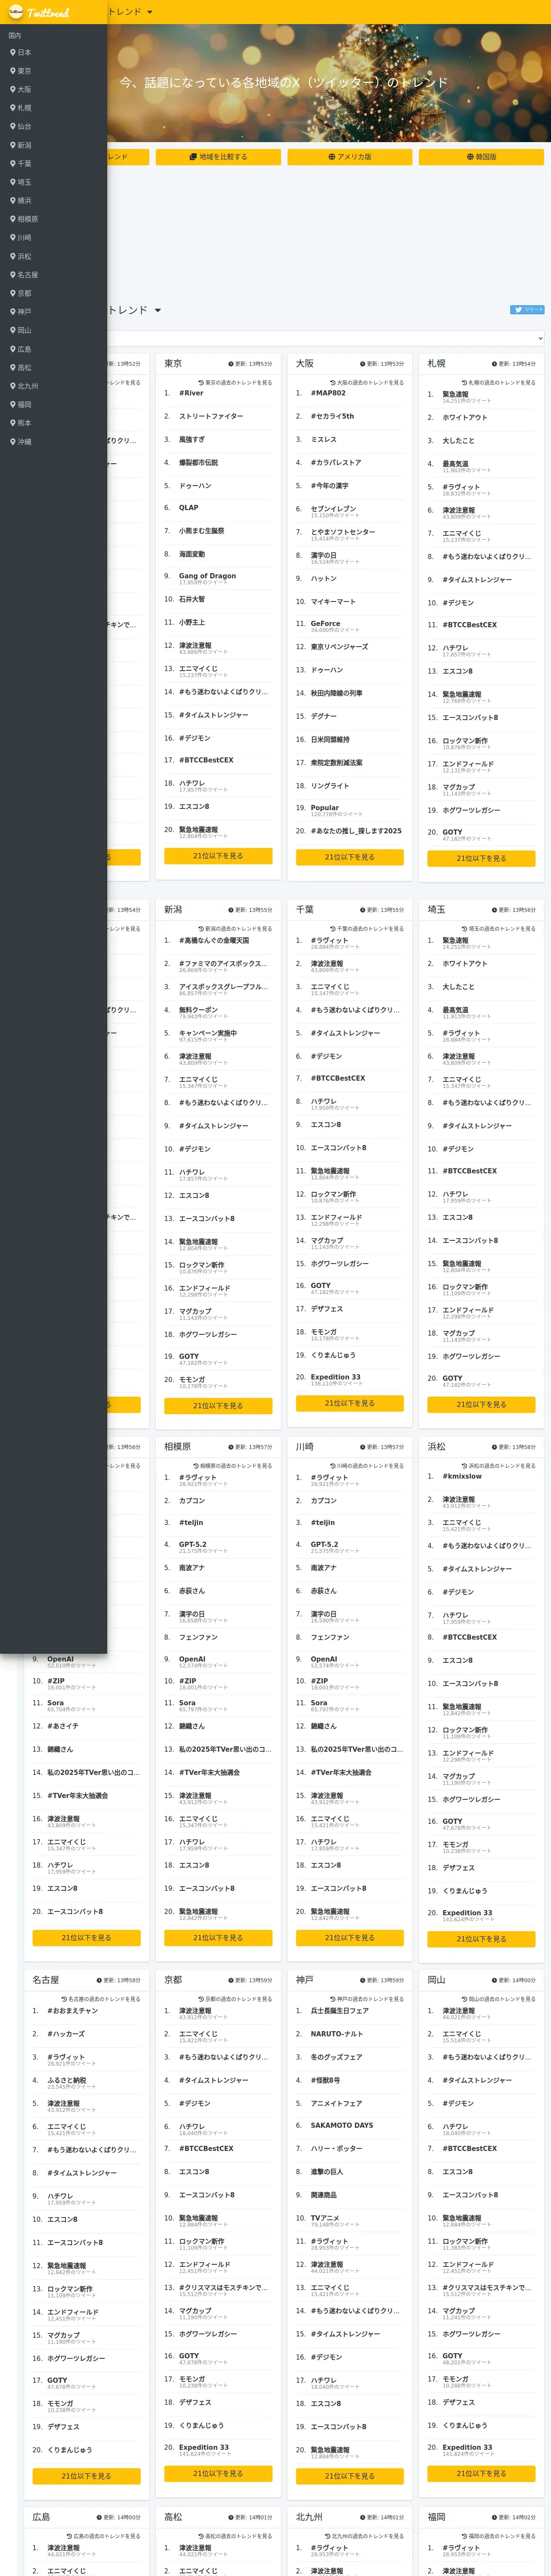Click 21位以下を見る in the 浜松 card
This screenshot has height=2576, width=551.
tap(481, 1938)
